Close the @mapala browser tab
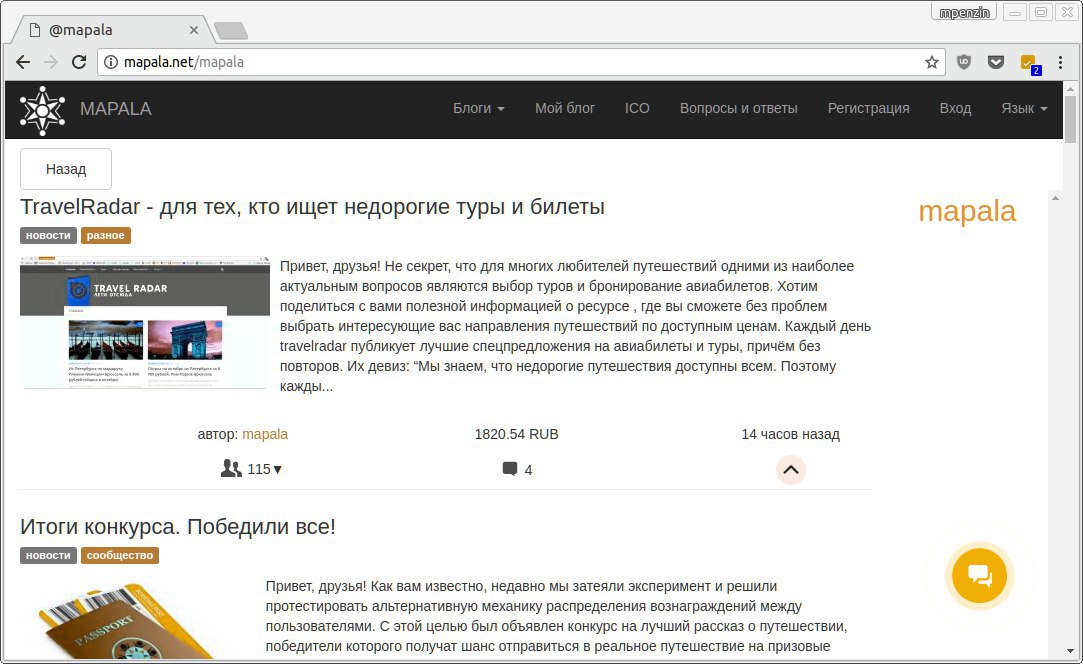This screenshot has height=664, width=1083. 193,30
